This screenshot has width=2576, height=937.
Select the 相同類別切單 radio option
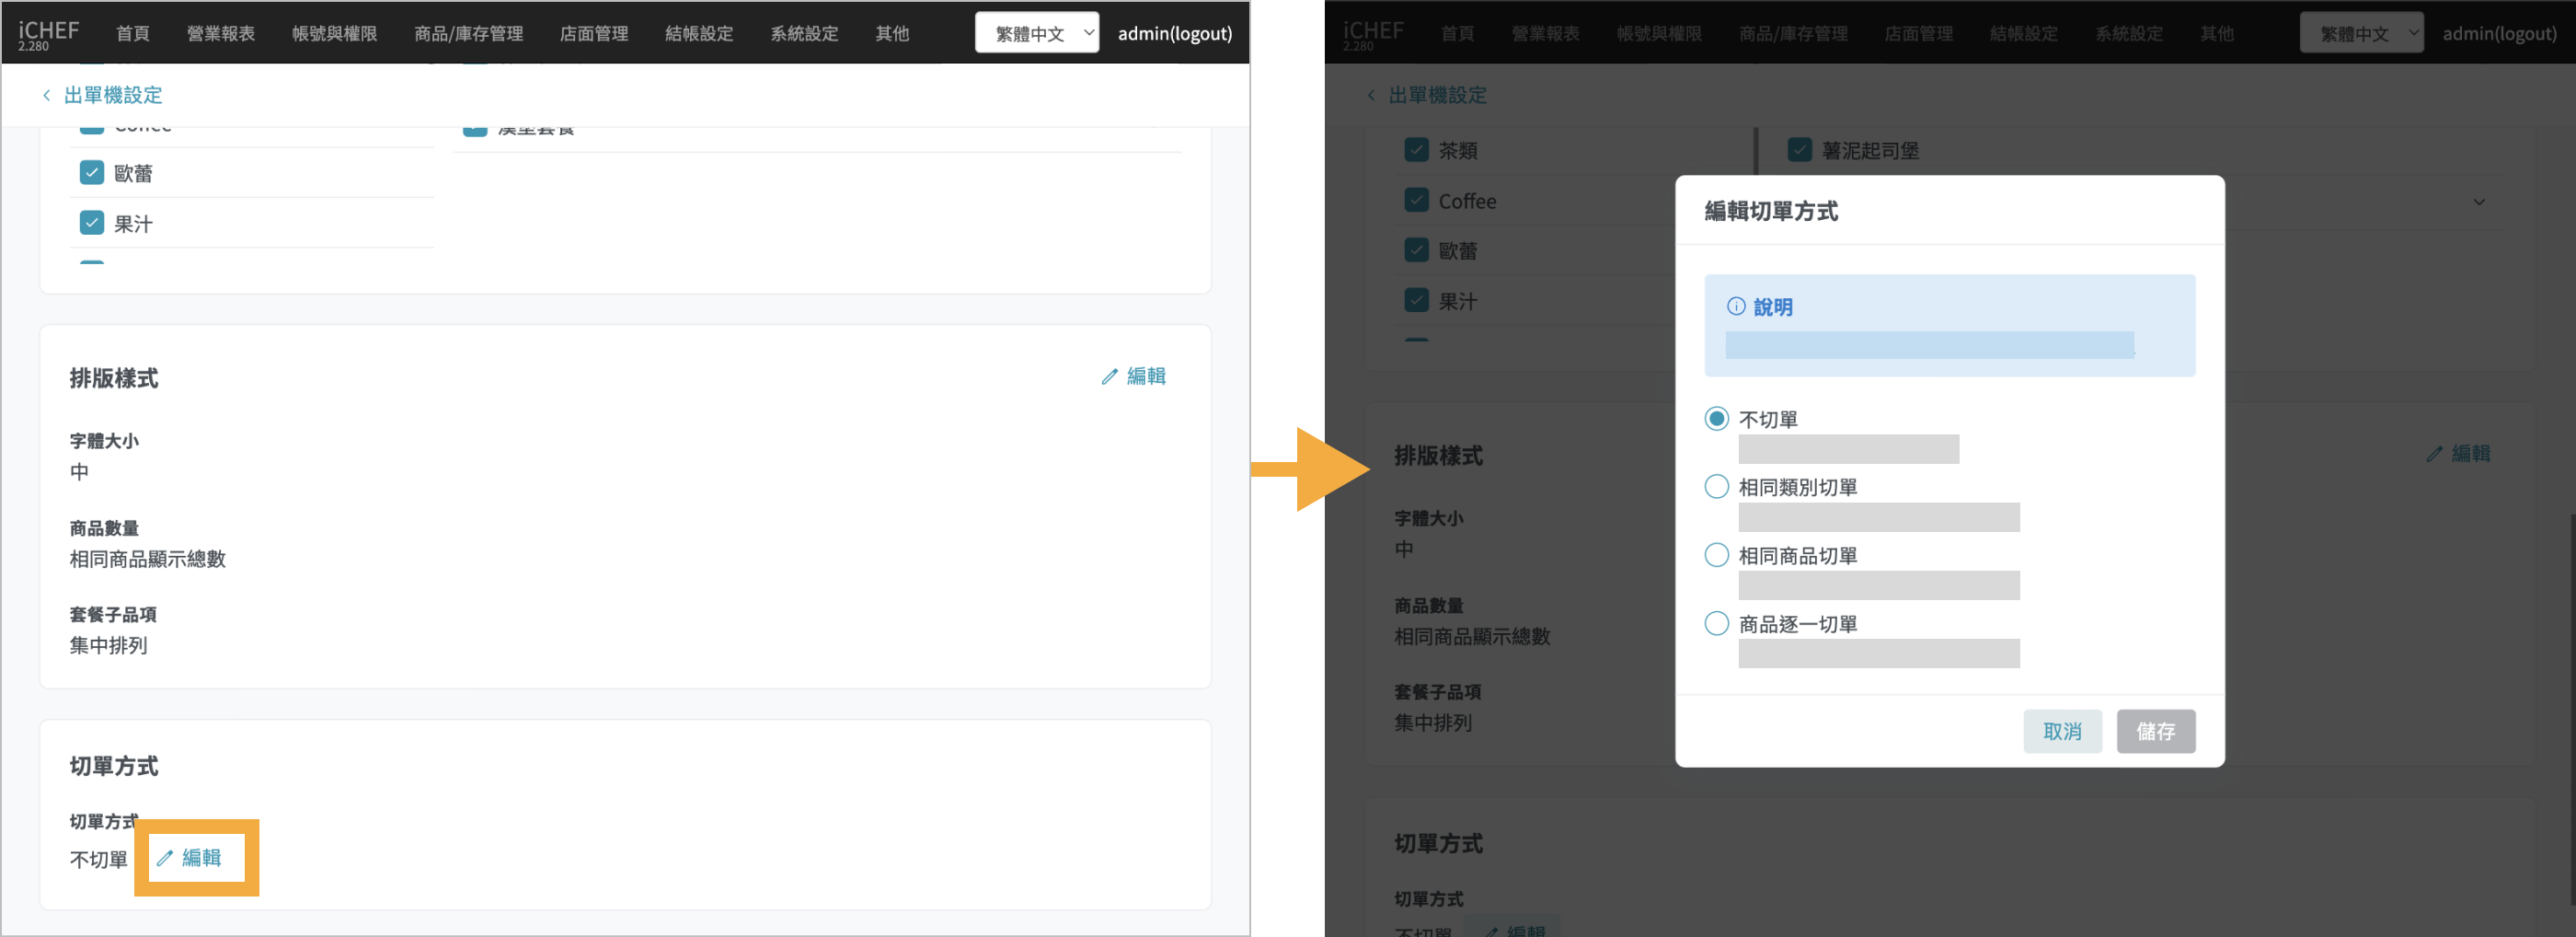1716,487
